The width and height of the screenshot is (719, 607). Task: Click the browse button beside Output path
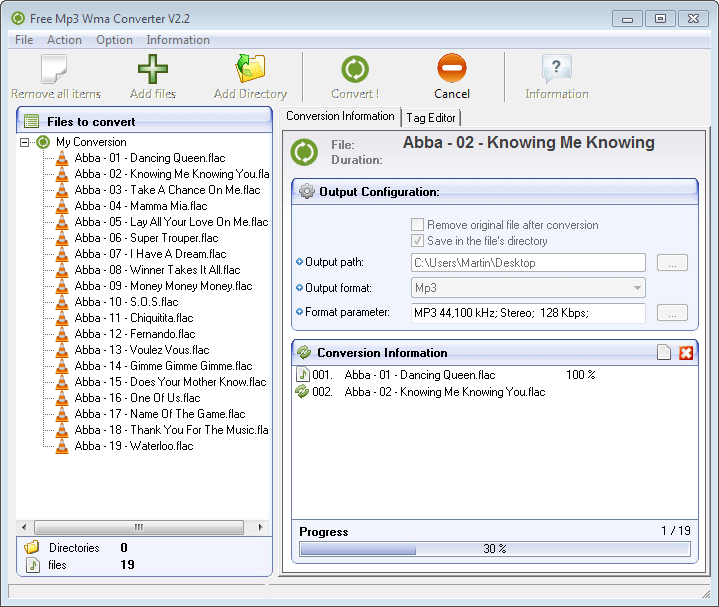tap(672, 263)
